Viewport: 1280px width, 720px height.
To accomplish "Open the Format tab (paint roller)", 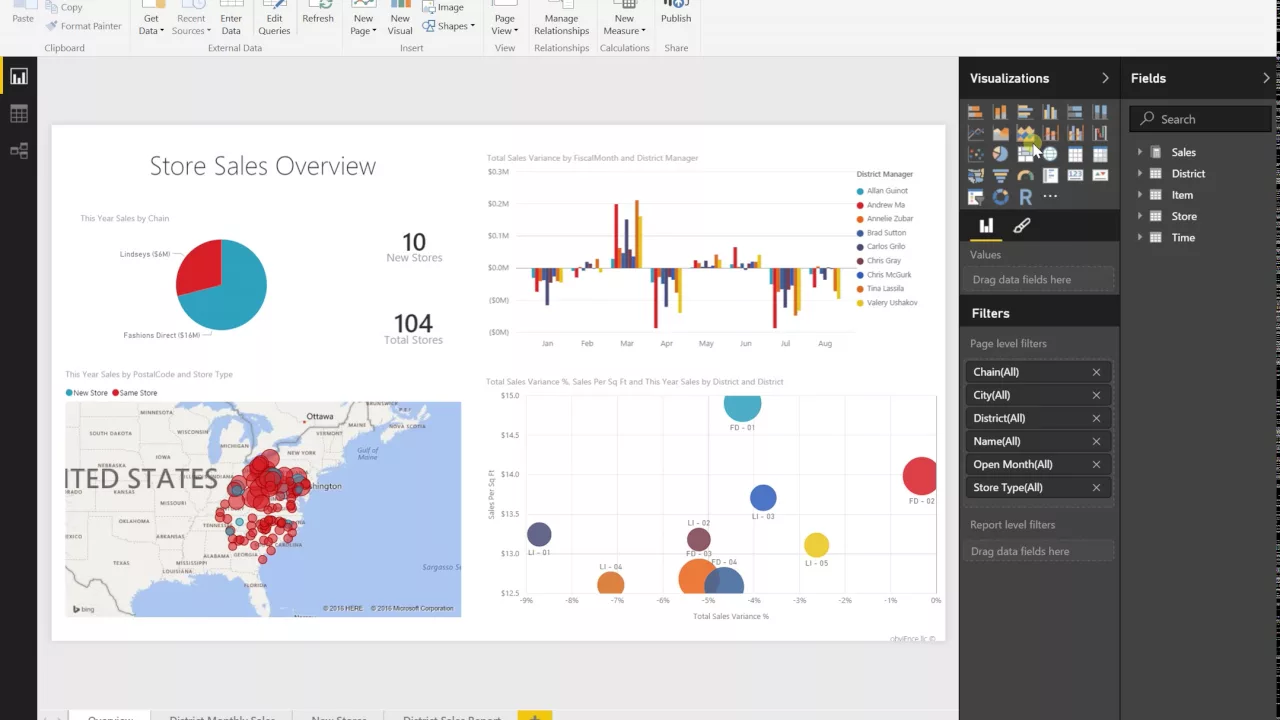I will pyautogui.click(x=1021, y=226).
